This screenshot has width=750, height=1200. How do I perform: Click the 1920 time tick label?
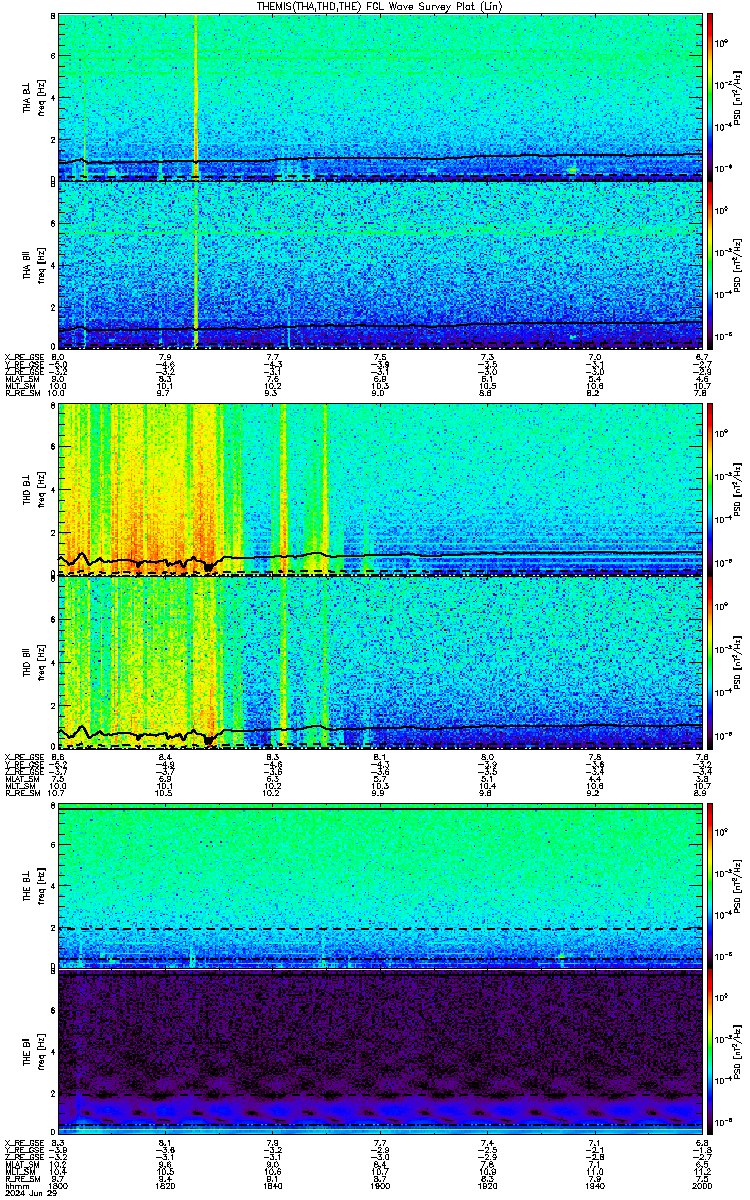click(488, 1185)
